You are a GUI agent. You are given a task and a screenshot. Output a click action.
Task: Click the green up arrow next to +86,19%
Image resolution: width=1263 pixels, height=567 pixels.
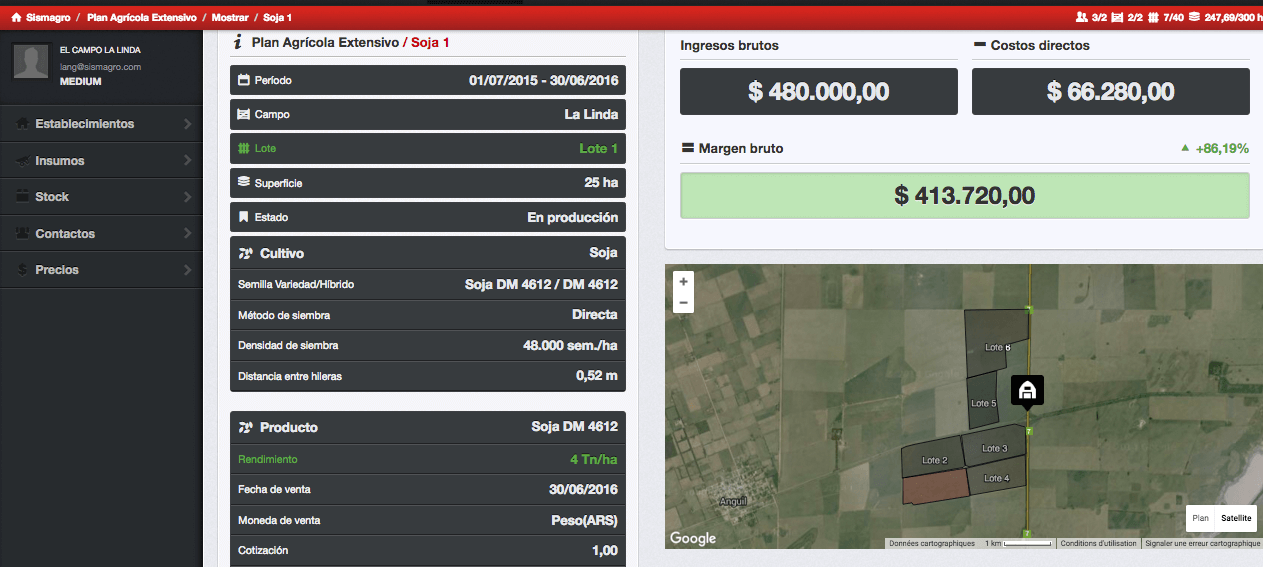point(1185,148)
